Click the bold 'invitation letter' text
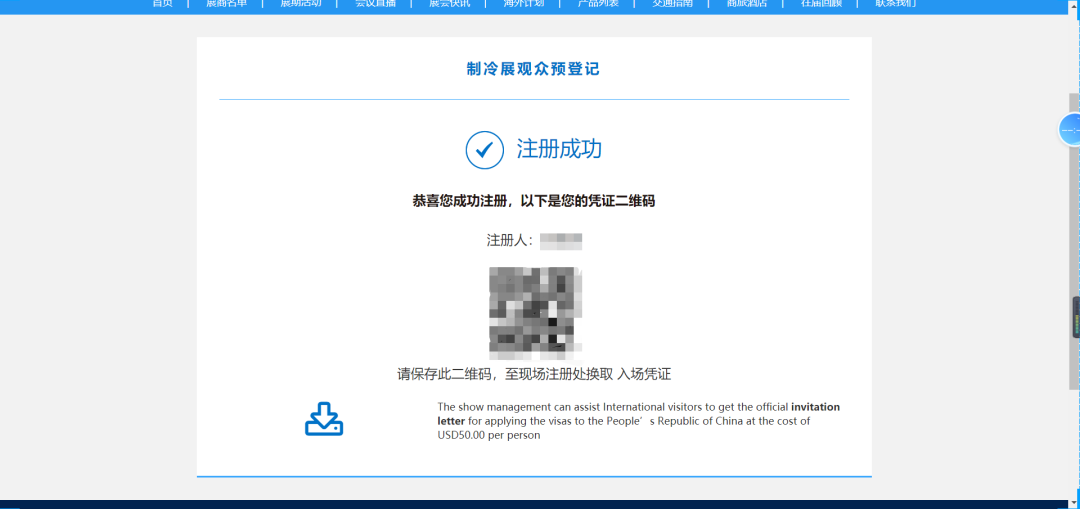This screenshot has height=509, width=1080. 816,406
